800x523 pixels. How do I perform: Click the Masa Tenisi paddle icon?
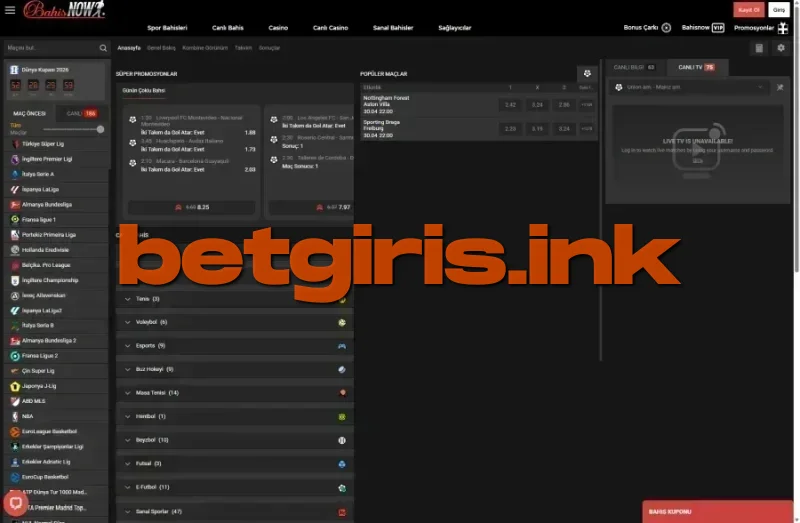click(x=342, y=393)
